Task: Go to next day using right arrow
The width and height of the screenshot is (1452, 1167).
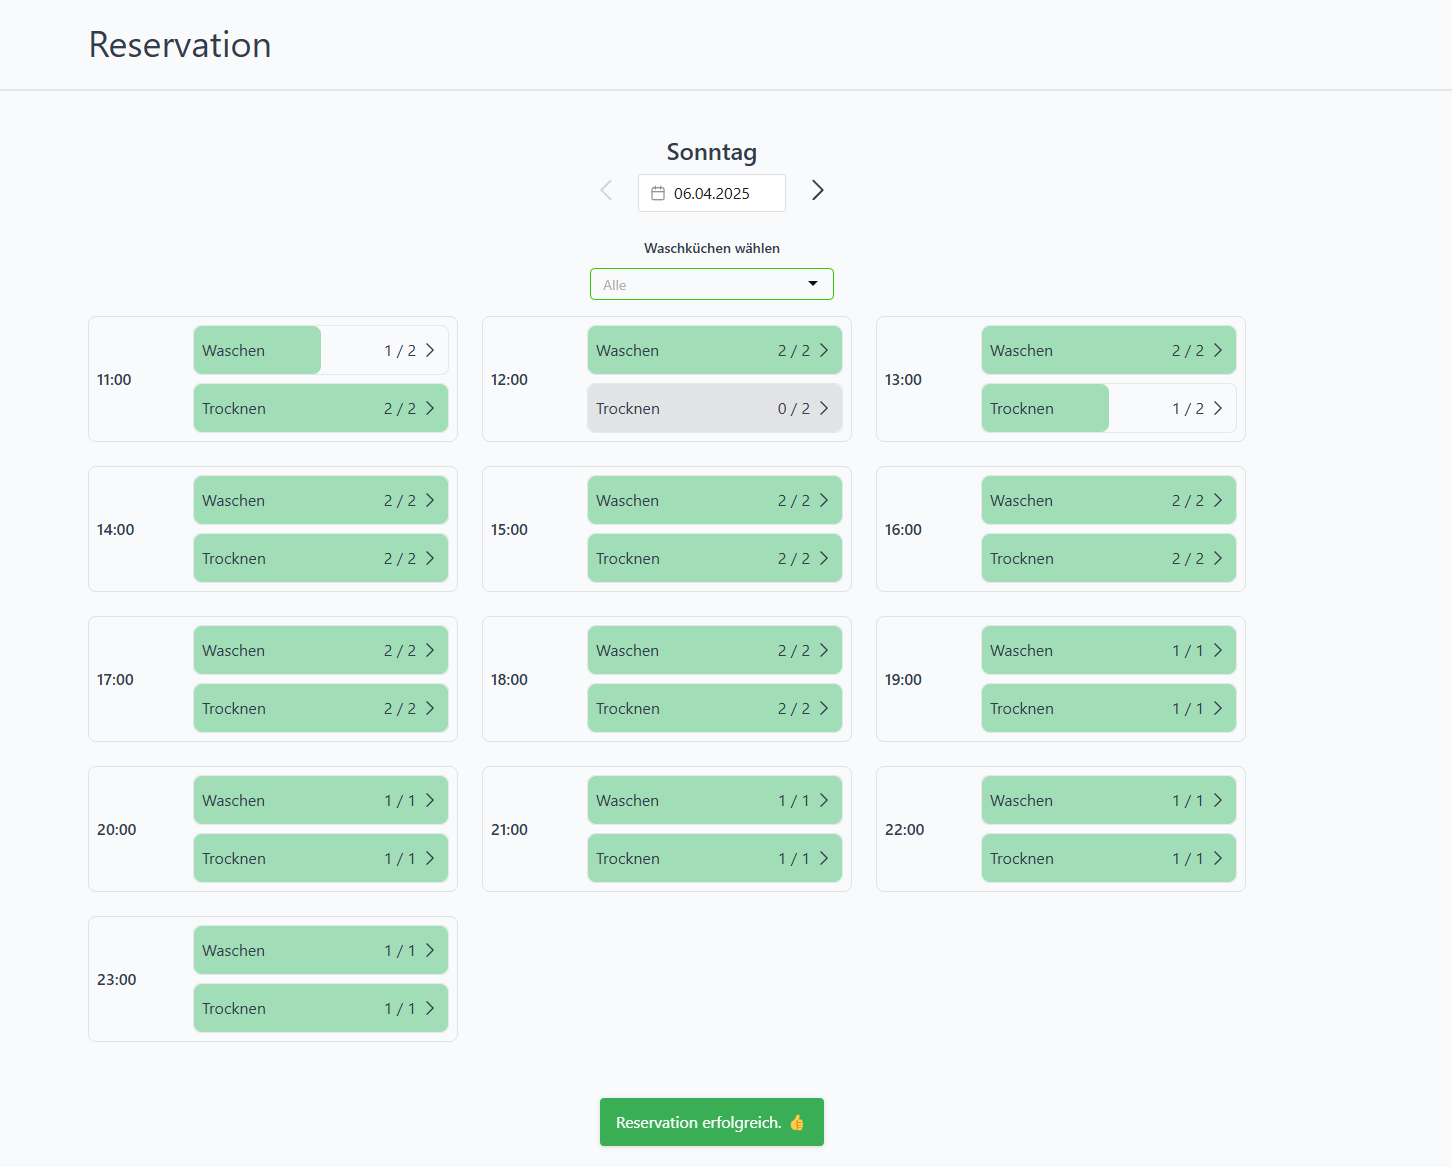Action: click(817, 190)
